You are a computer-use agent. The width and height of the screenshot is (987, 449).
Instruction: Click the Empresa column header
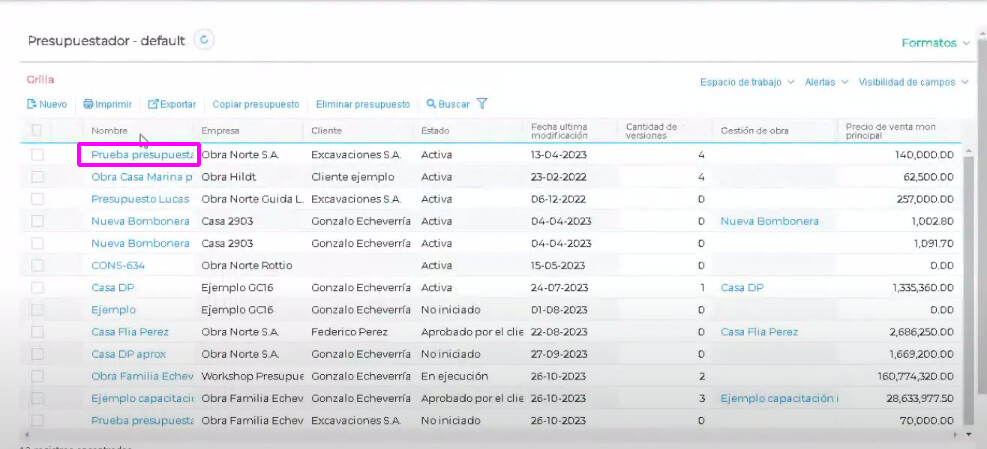click(220, 131)
